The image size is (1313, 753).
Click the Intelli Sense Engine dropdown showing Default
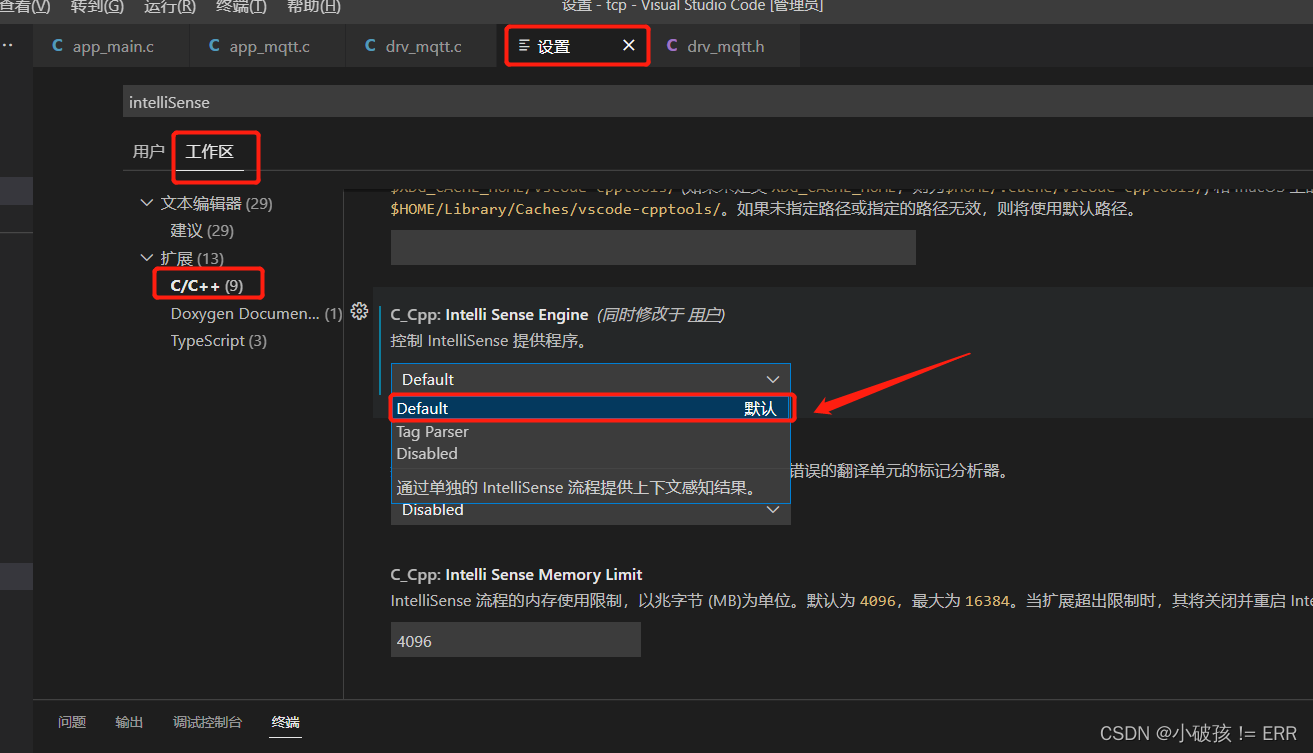pos(590,379)
